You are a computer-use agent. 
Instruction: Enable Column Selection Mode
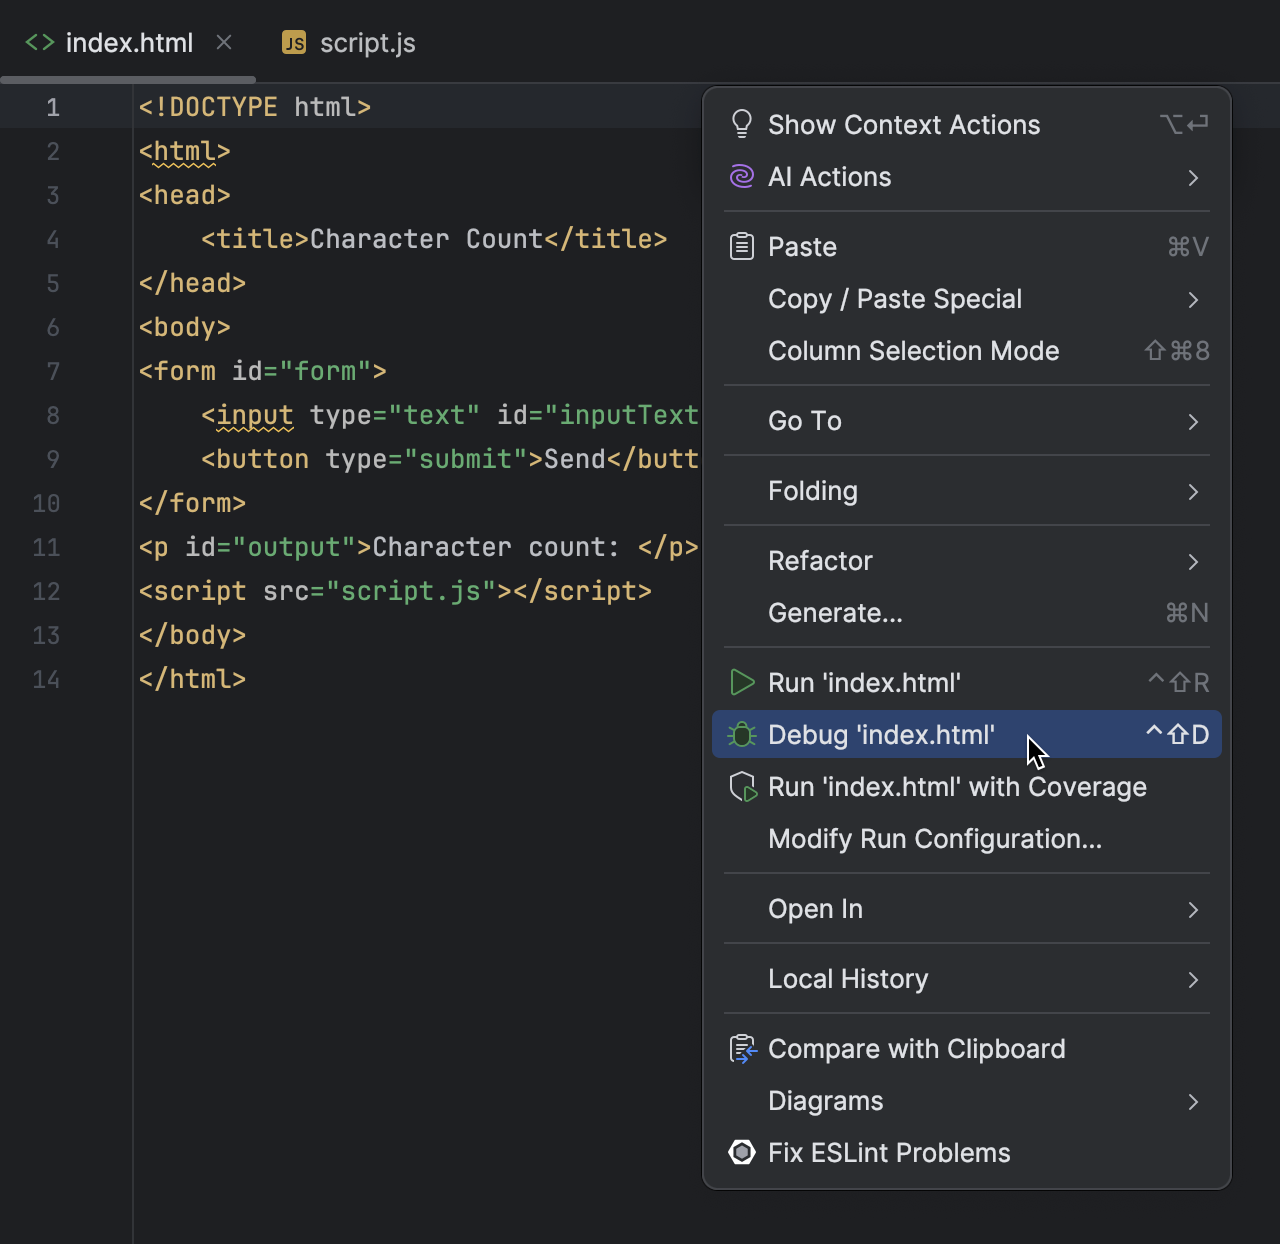(x=913, y=351)
